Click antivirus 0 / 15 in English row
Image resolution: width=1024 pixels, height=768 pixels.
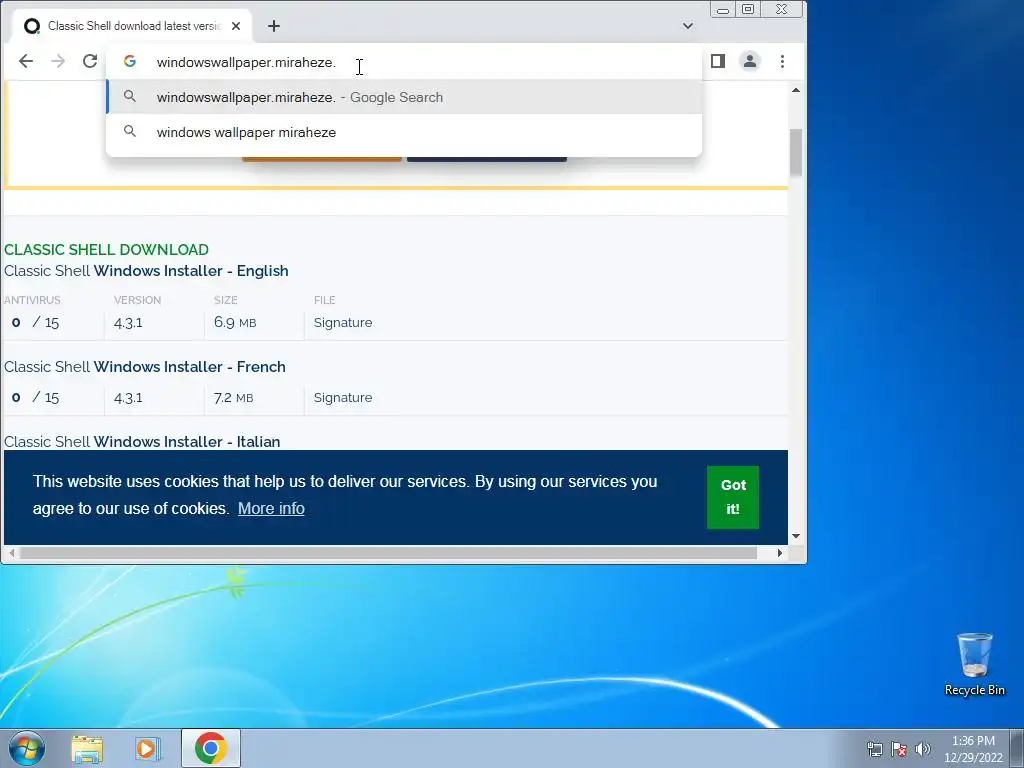tap(35, 323)
